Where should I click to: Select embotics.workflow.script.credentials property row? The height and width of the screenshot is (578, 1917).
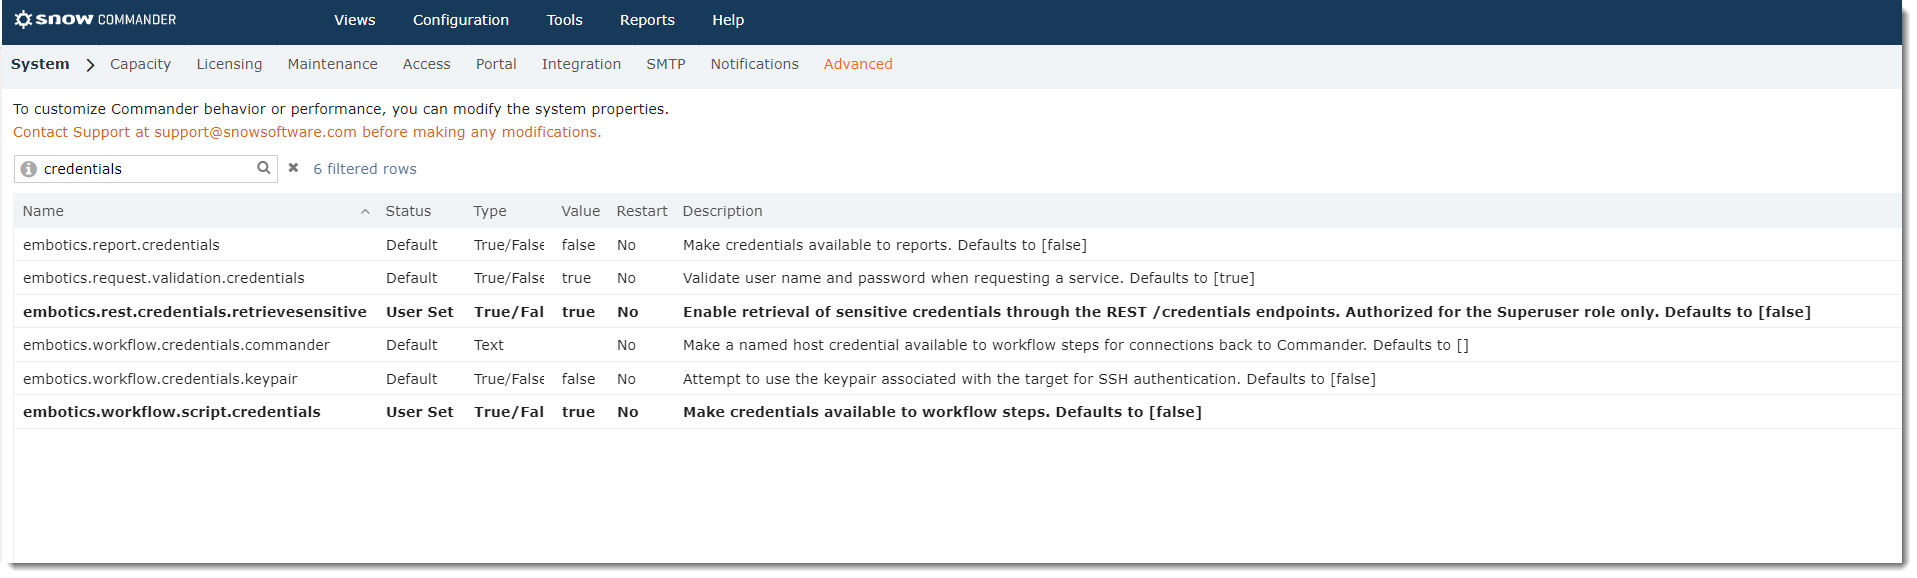click(x=957, y=412)
